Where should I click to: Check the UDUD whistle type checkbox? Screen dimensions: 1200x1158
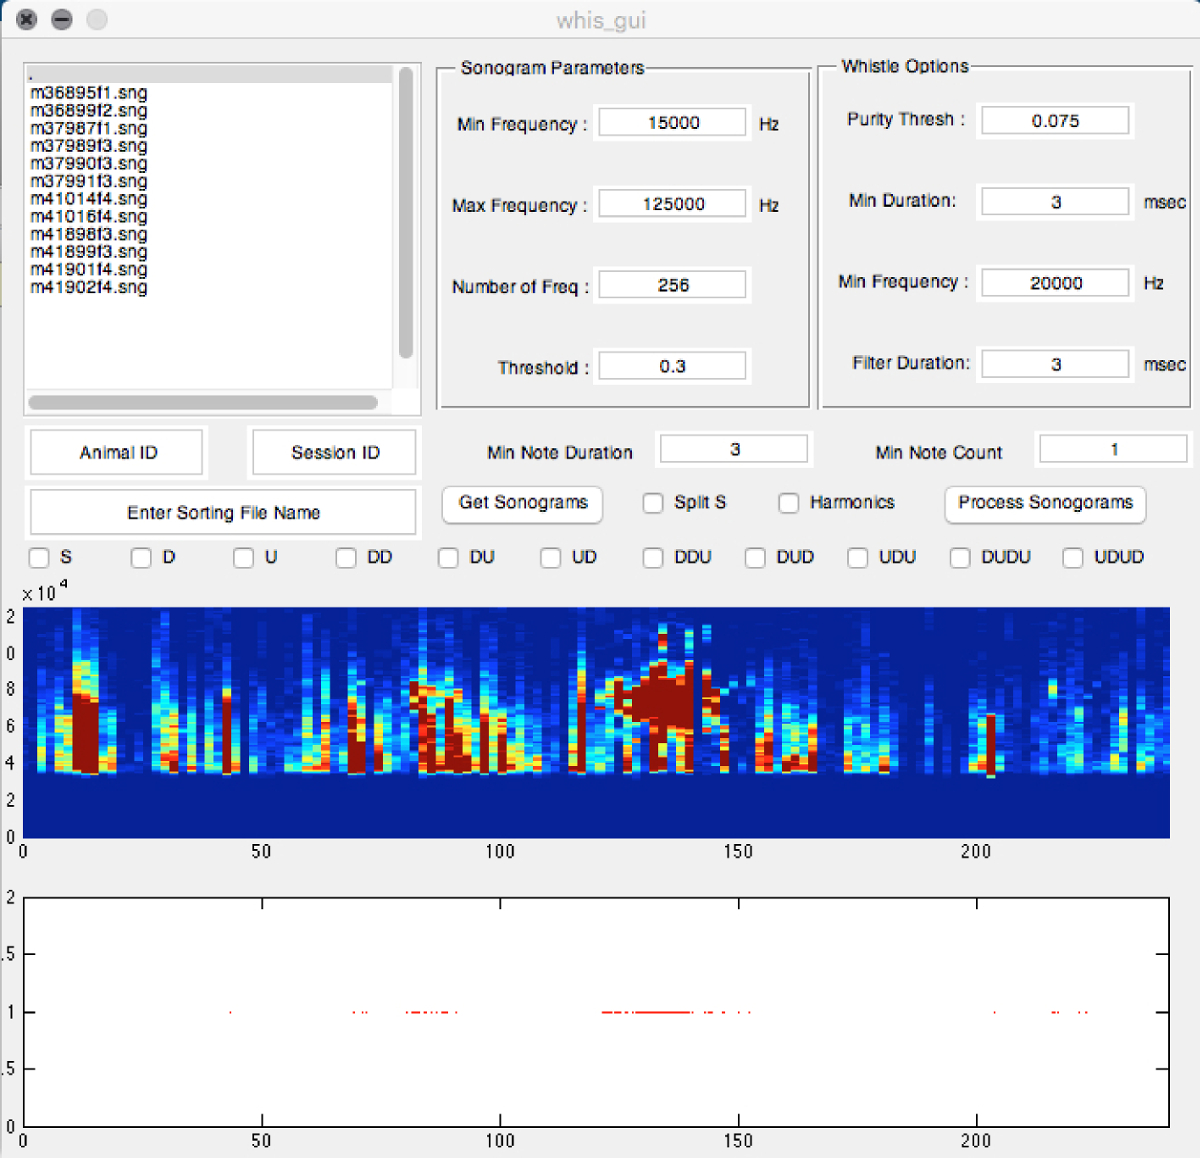tap(1073, 558)
